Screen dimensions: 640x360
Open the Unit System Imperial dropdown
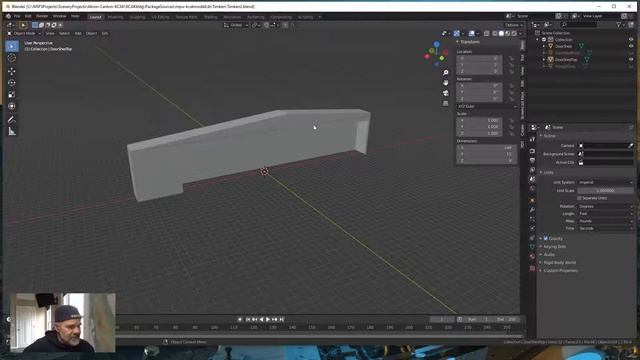(605, 182)
